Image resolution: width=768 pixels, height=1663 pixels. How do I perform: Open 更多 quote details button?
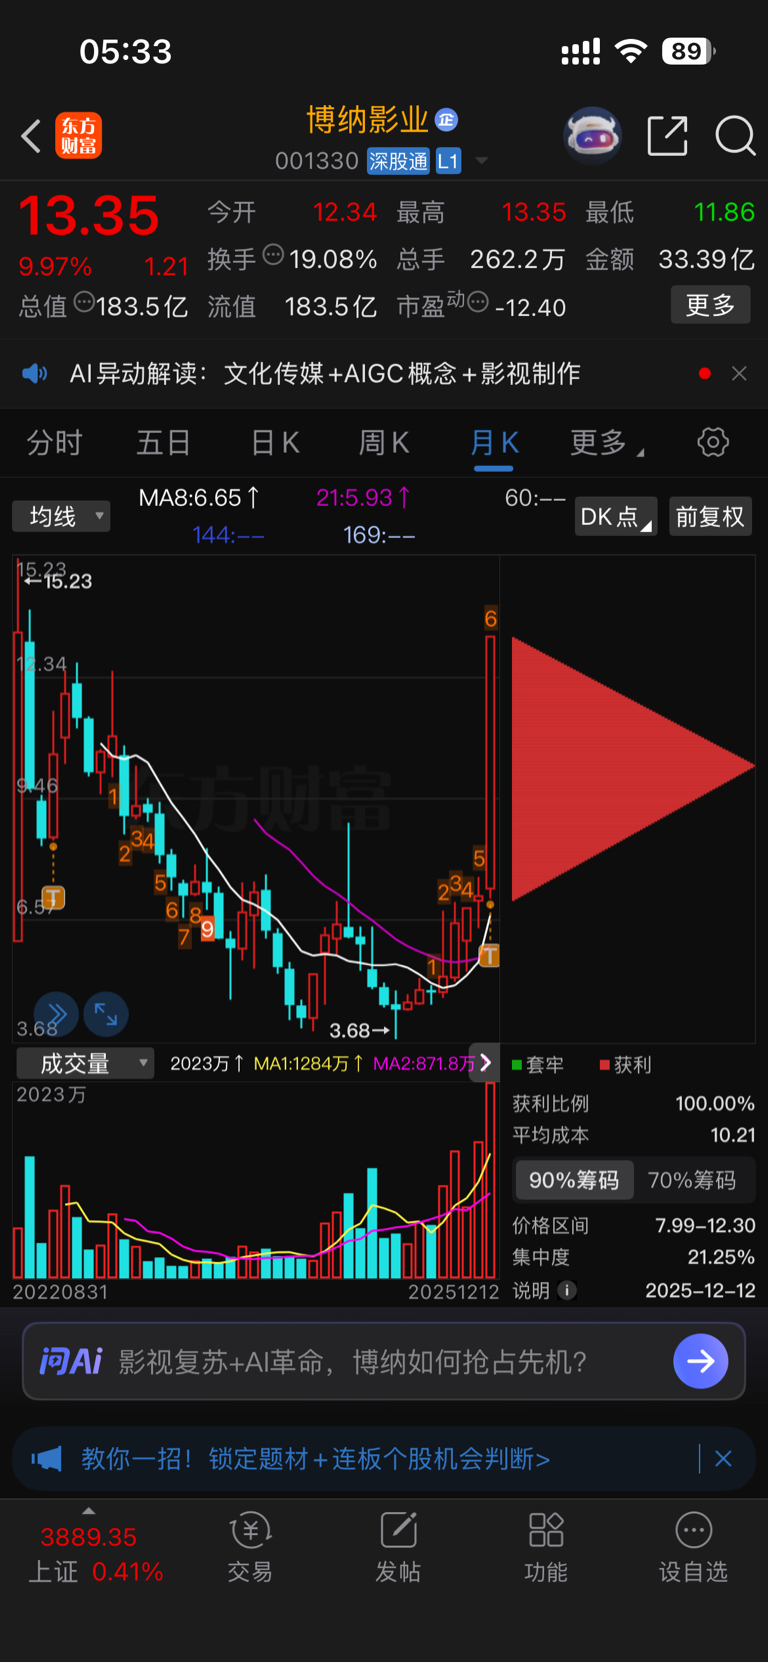click(710, 305)
